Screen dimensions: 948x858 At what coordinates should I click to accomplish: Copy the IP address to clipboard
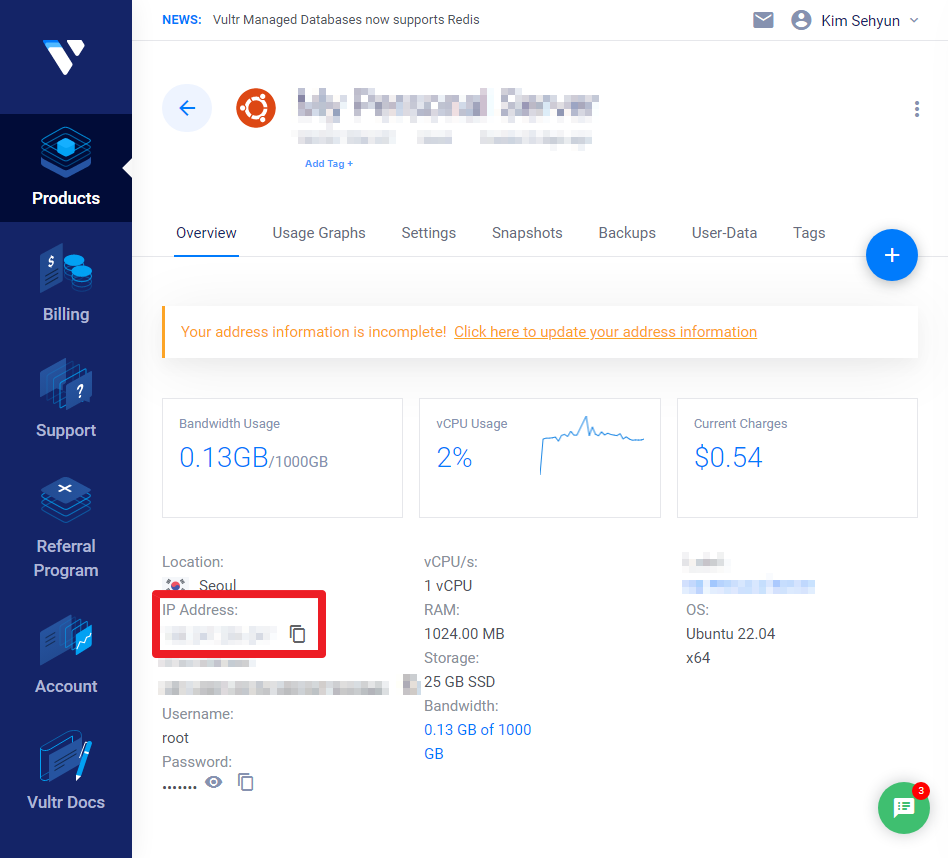tap(297, 634)
